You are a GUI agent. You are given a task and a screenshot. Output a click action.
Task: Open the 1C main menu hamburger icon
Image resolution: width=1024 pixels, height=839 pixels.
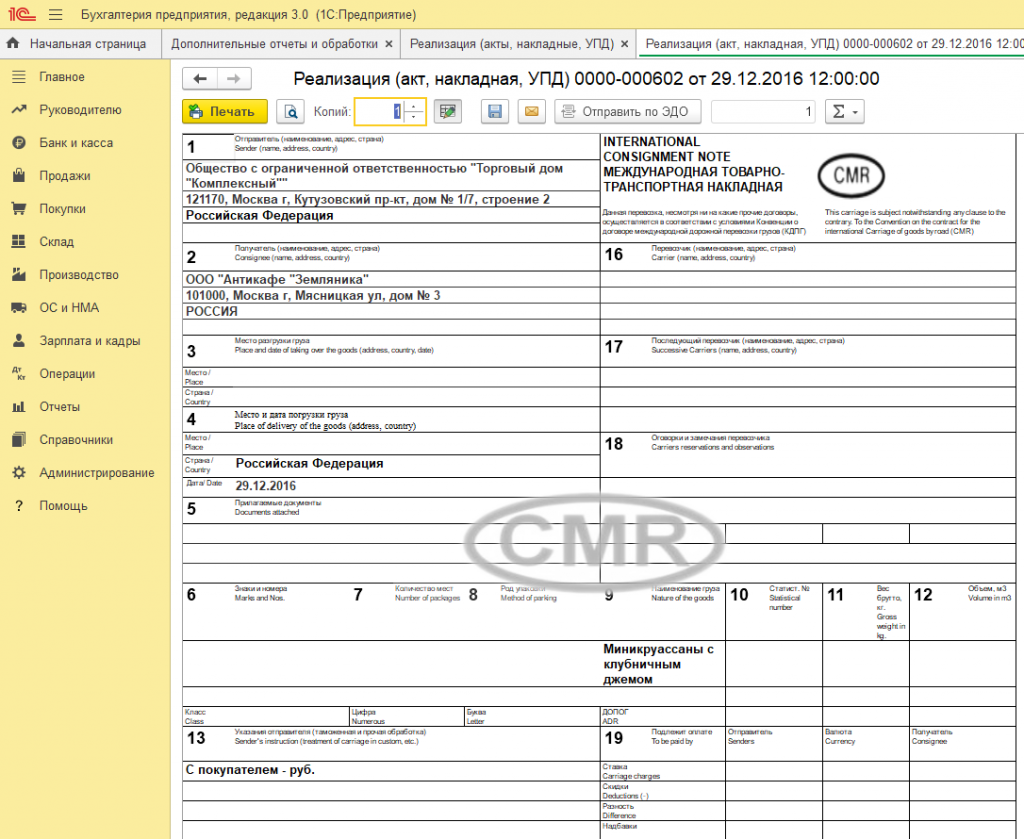point(56,14)
